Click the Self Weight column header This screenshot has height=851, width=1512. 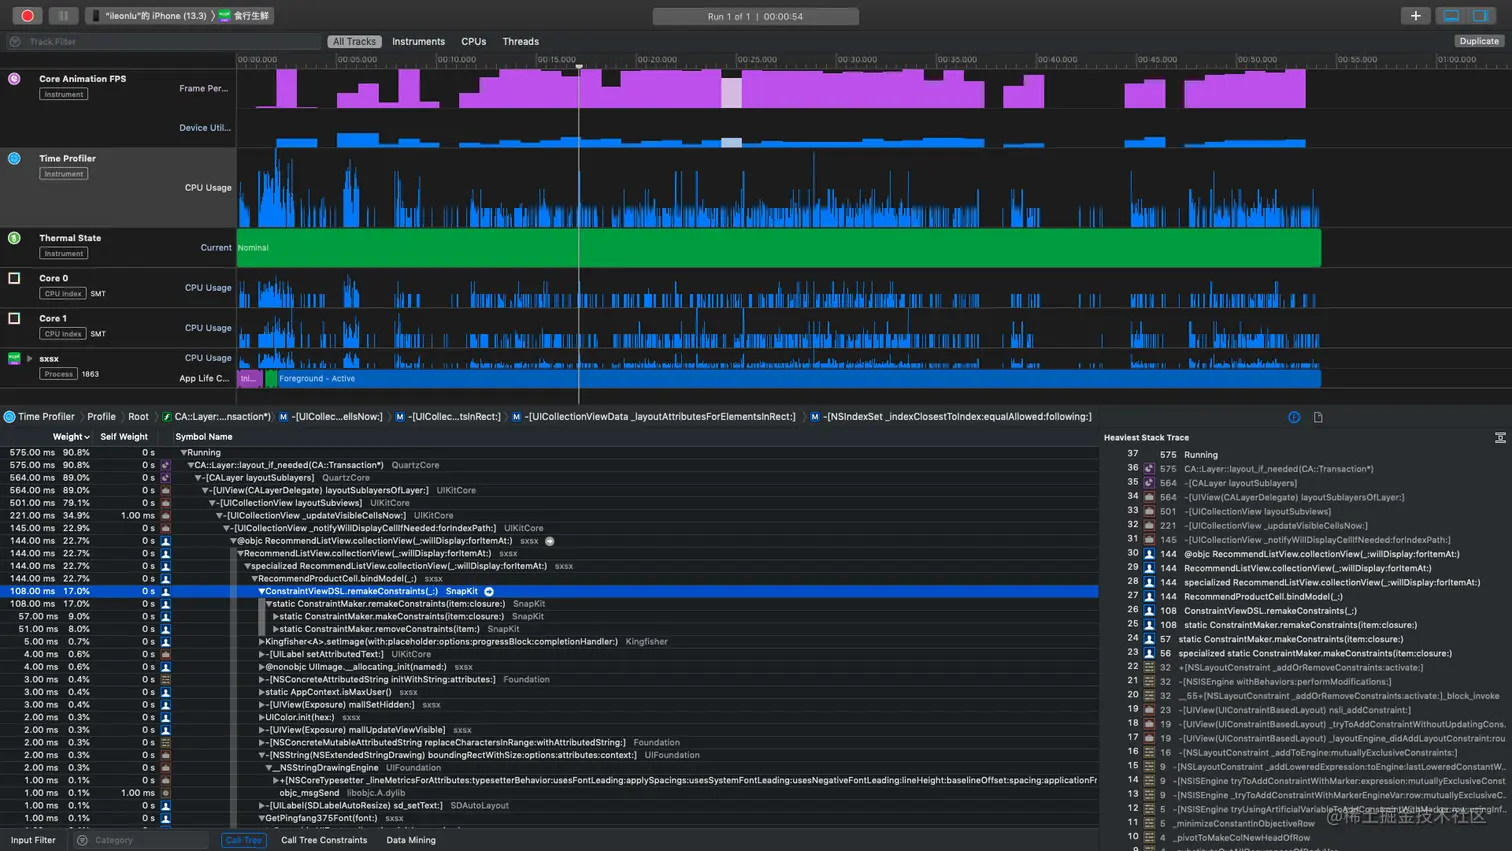(124, 436)
